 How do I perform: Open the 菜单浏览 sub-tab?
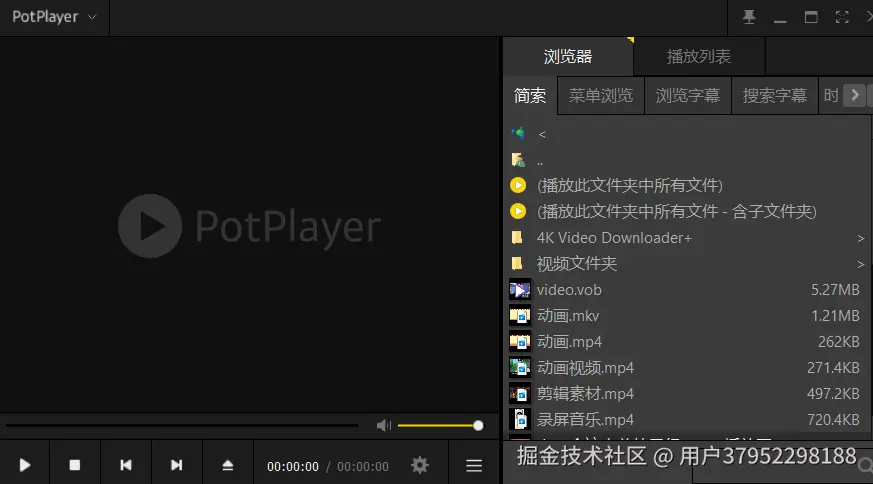tap(601, 96)
